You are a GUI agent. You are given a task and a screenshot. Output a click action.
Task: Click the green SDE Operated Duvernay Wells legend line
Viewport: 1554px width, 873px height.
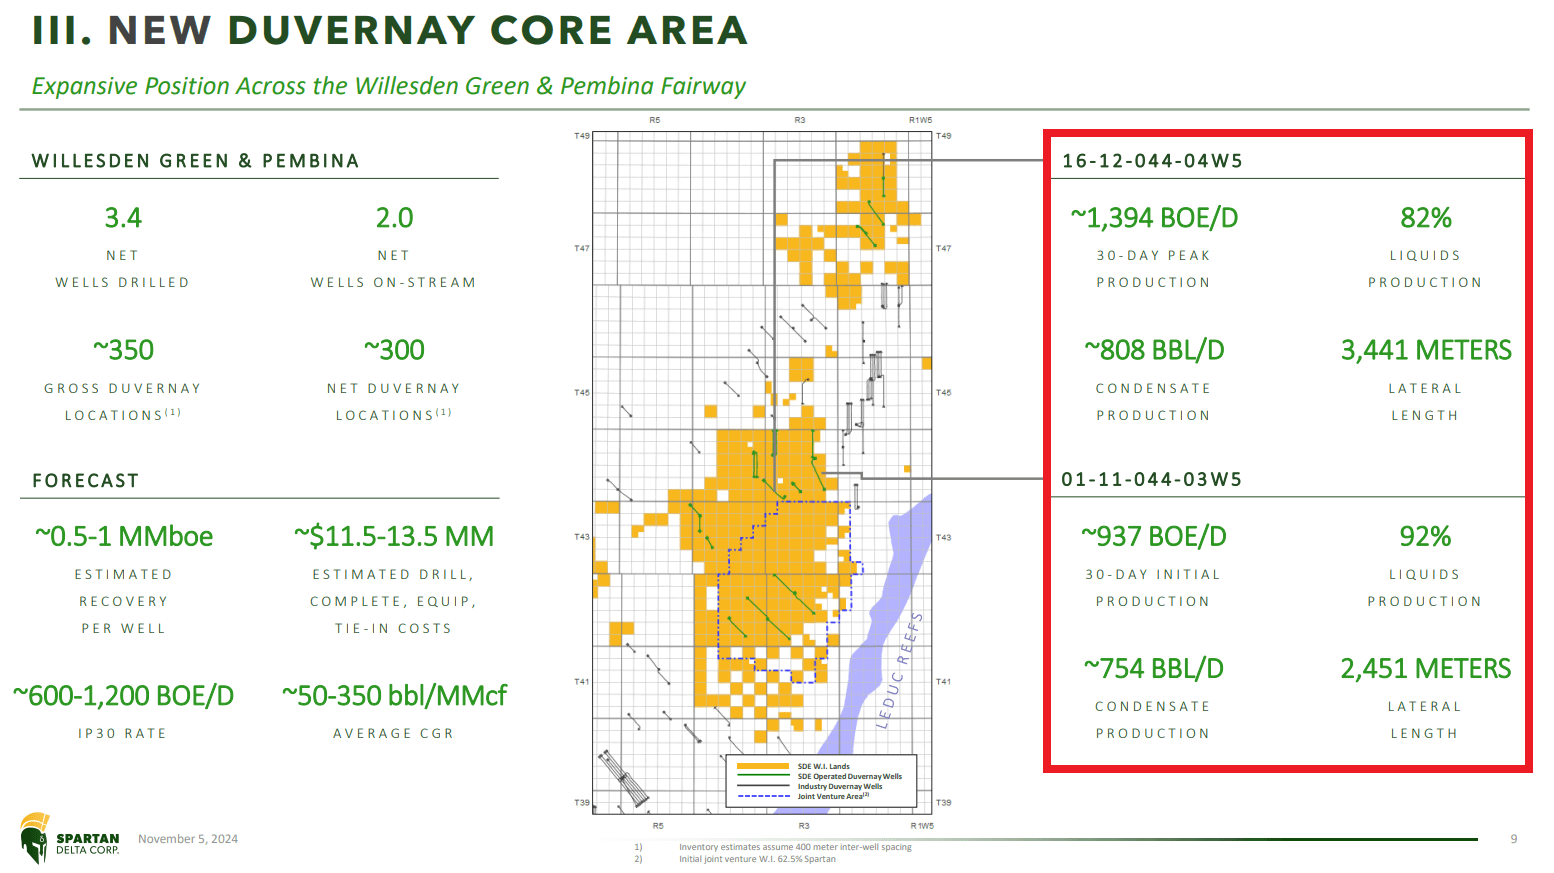coord(763,775)
